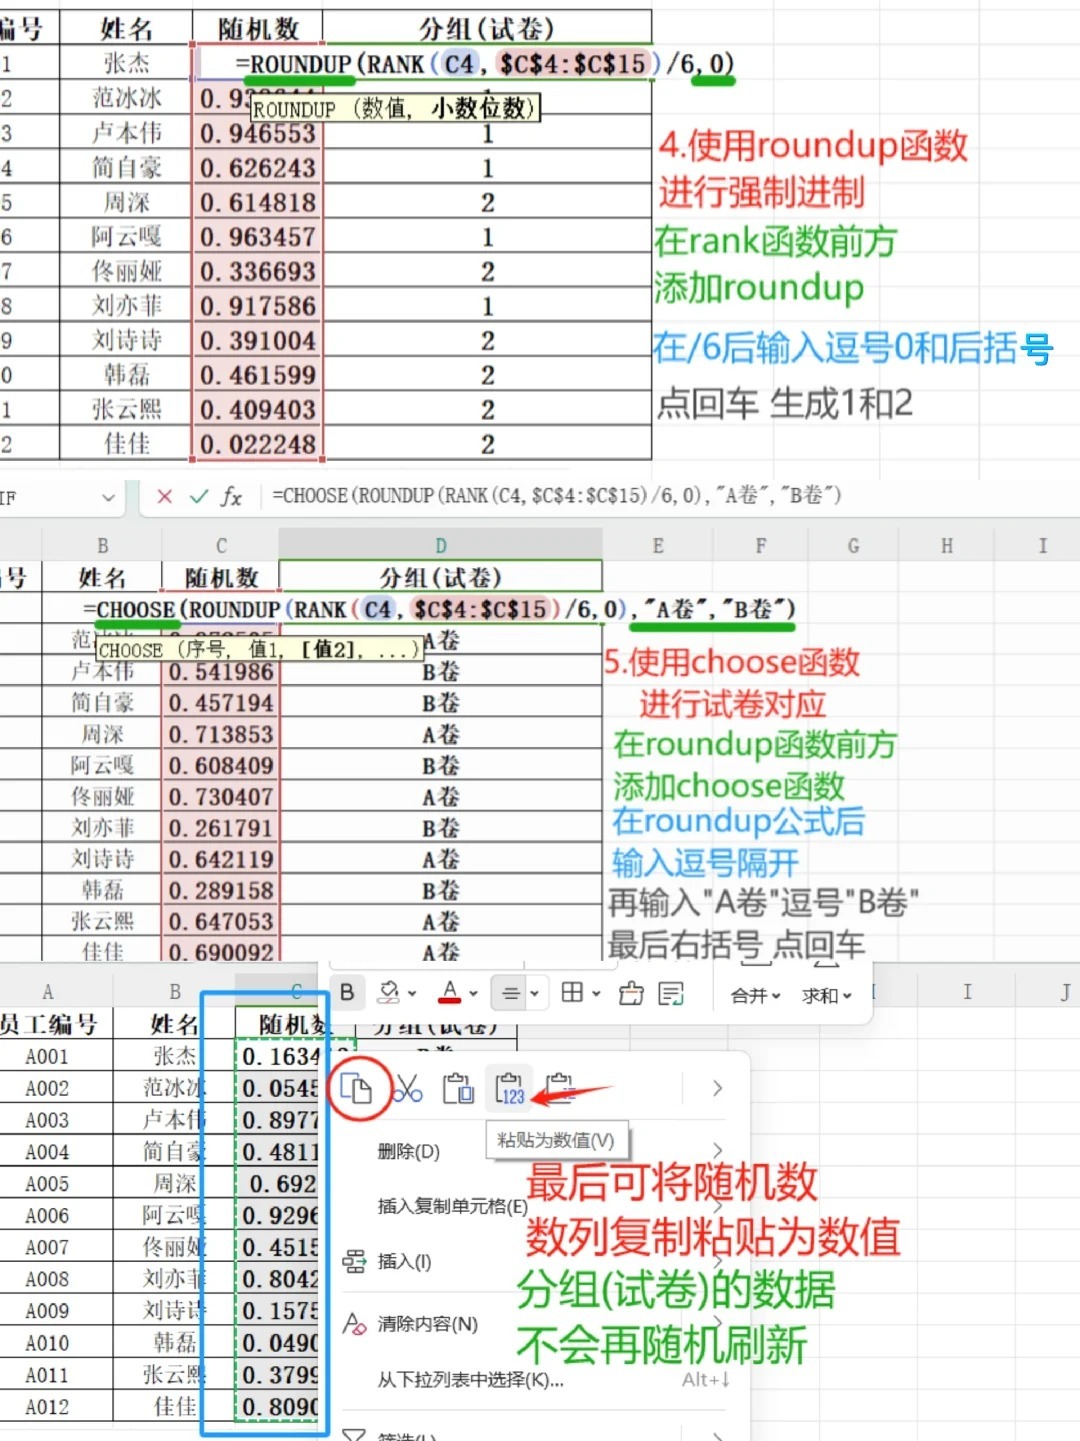The height and width of the screenshot is (1441, 1080).
Task: Choose 清除内容(N) from the context menu
Action: pos(427,1324)
